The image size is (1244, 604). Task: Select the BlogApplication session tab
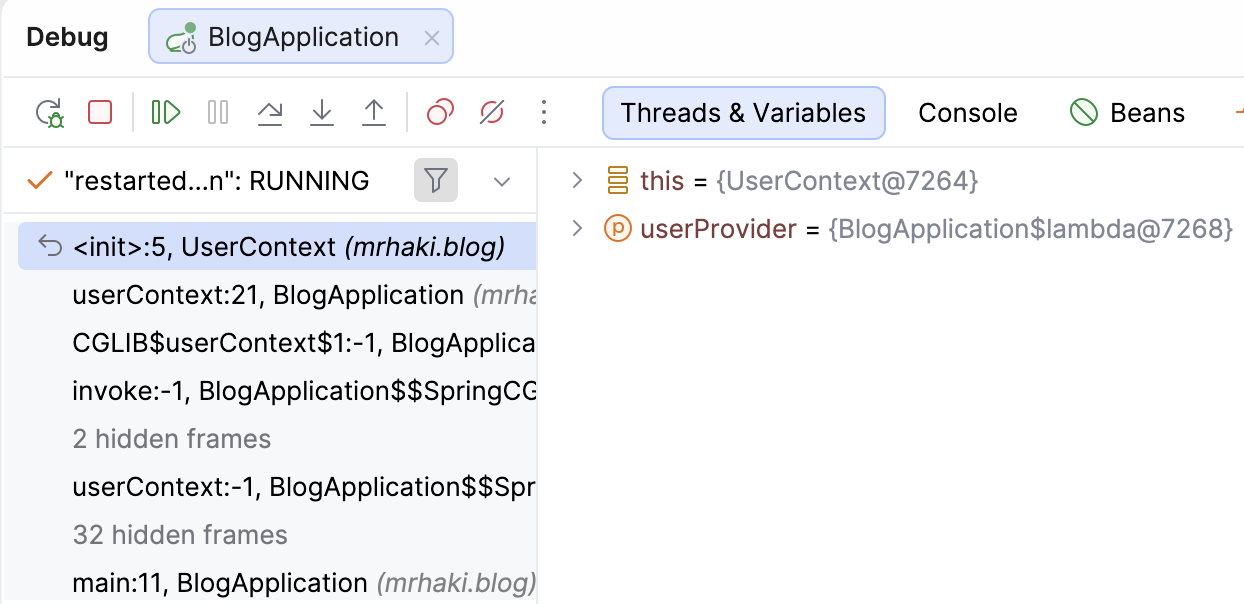tap(301, 37)
